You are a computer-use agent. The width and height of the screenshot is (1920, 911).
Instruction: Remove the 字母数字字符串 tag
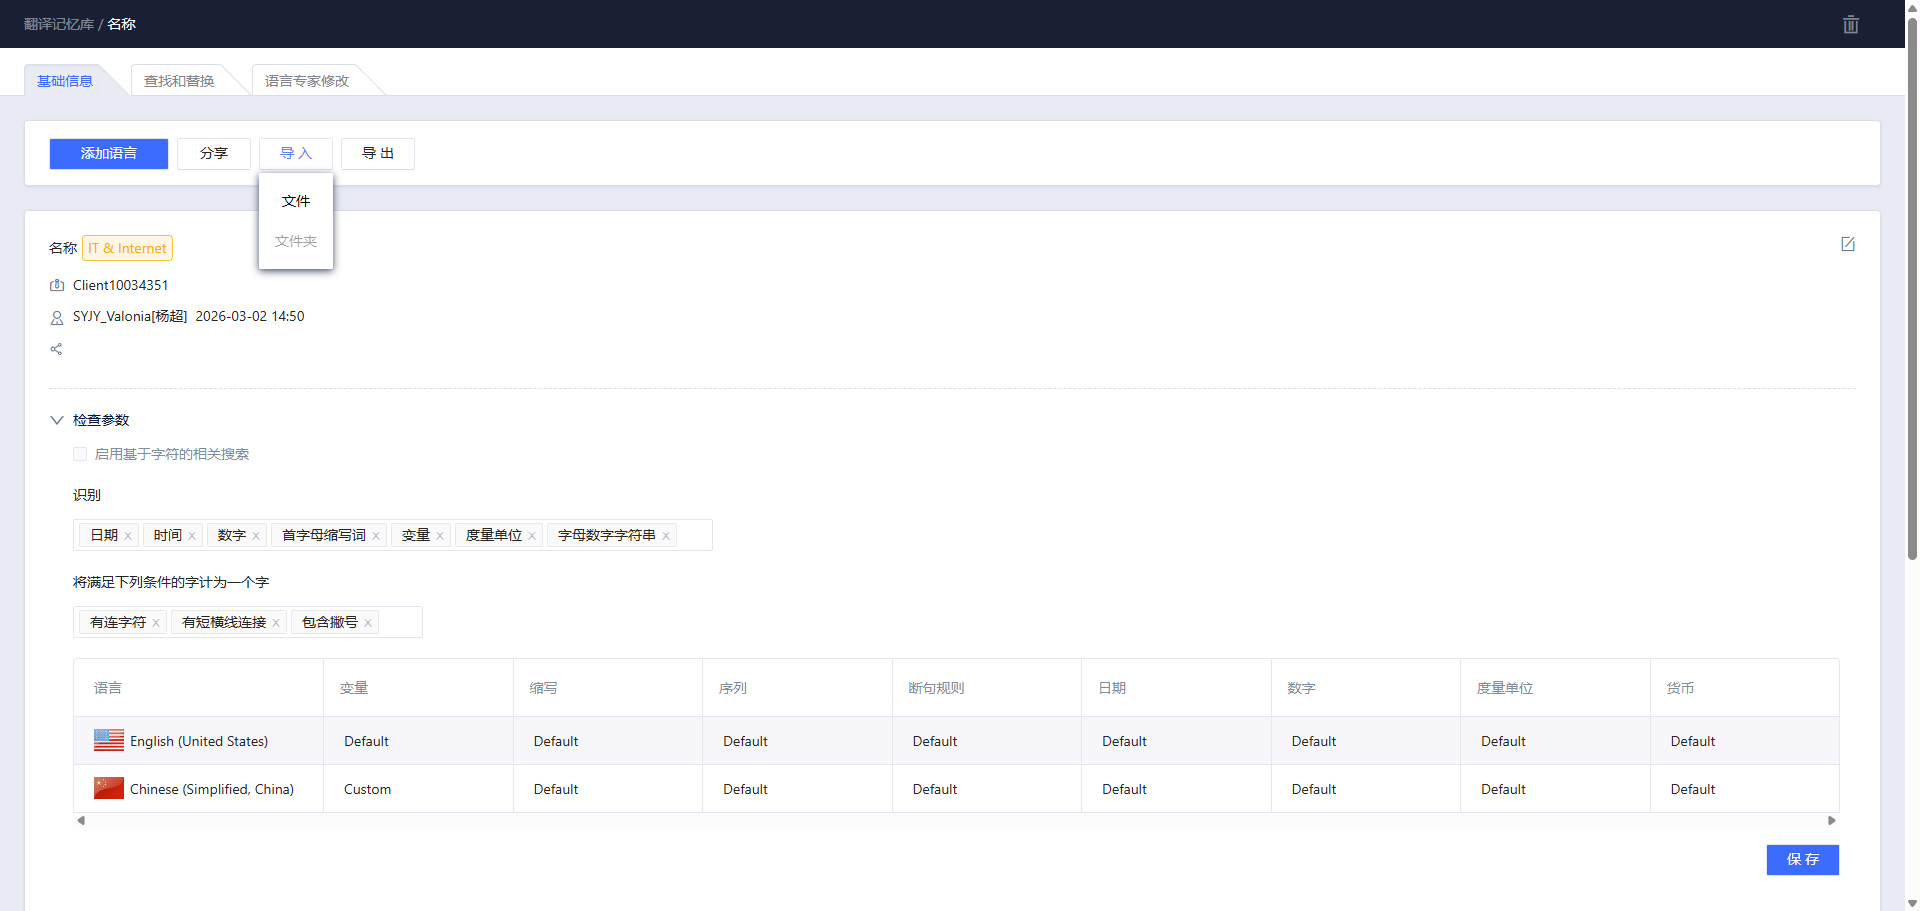(x=666, y=536)
